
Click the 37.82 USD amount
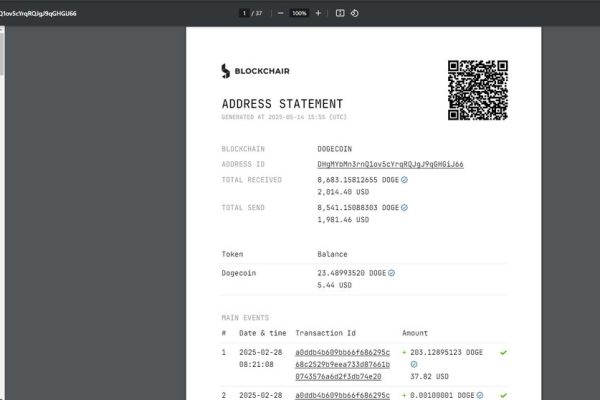(x=429, y=377)
